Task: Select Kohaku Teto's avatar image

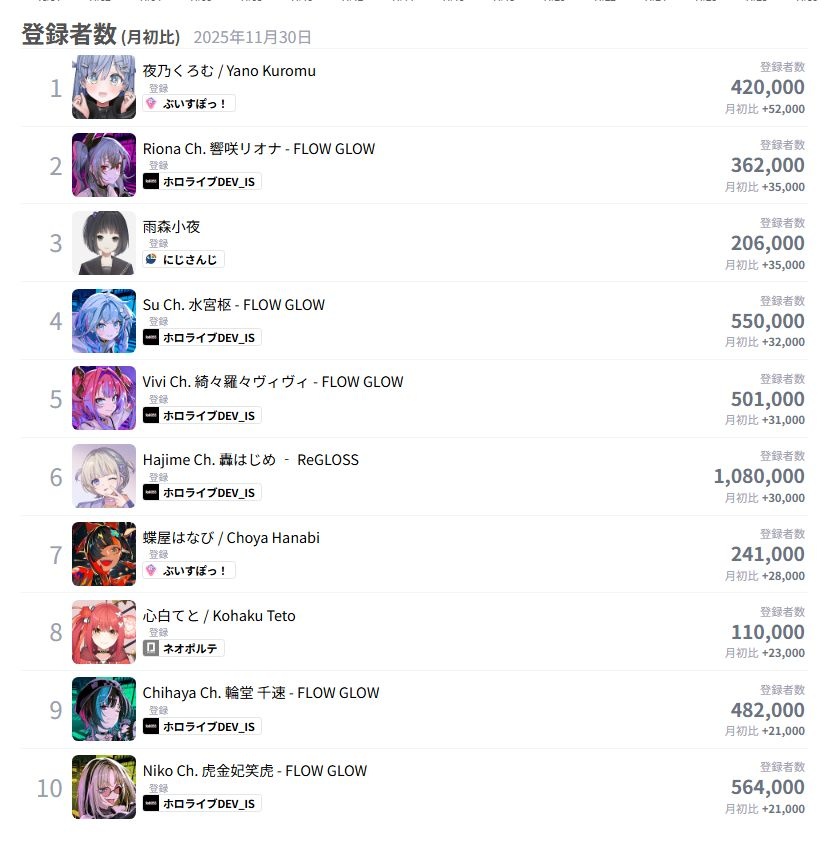Action: click(x=104, y=632)
